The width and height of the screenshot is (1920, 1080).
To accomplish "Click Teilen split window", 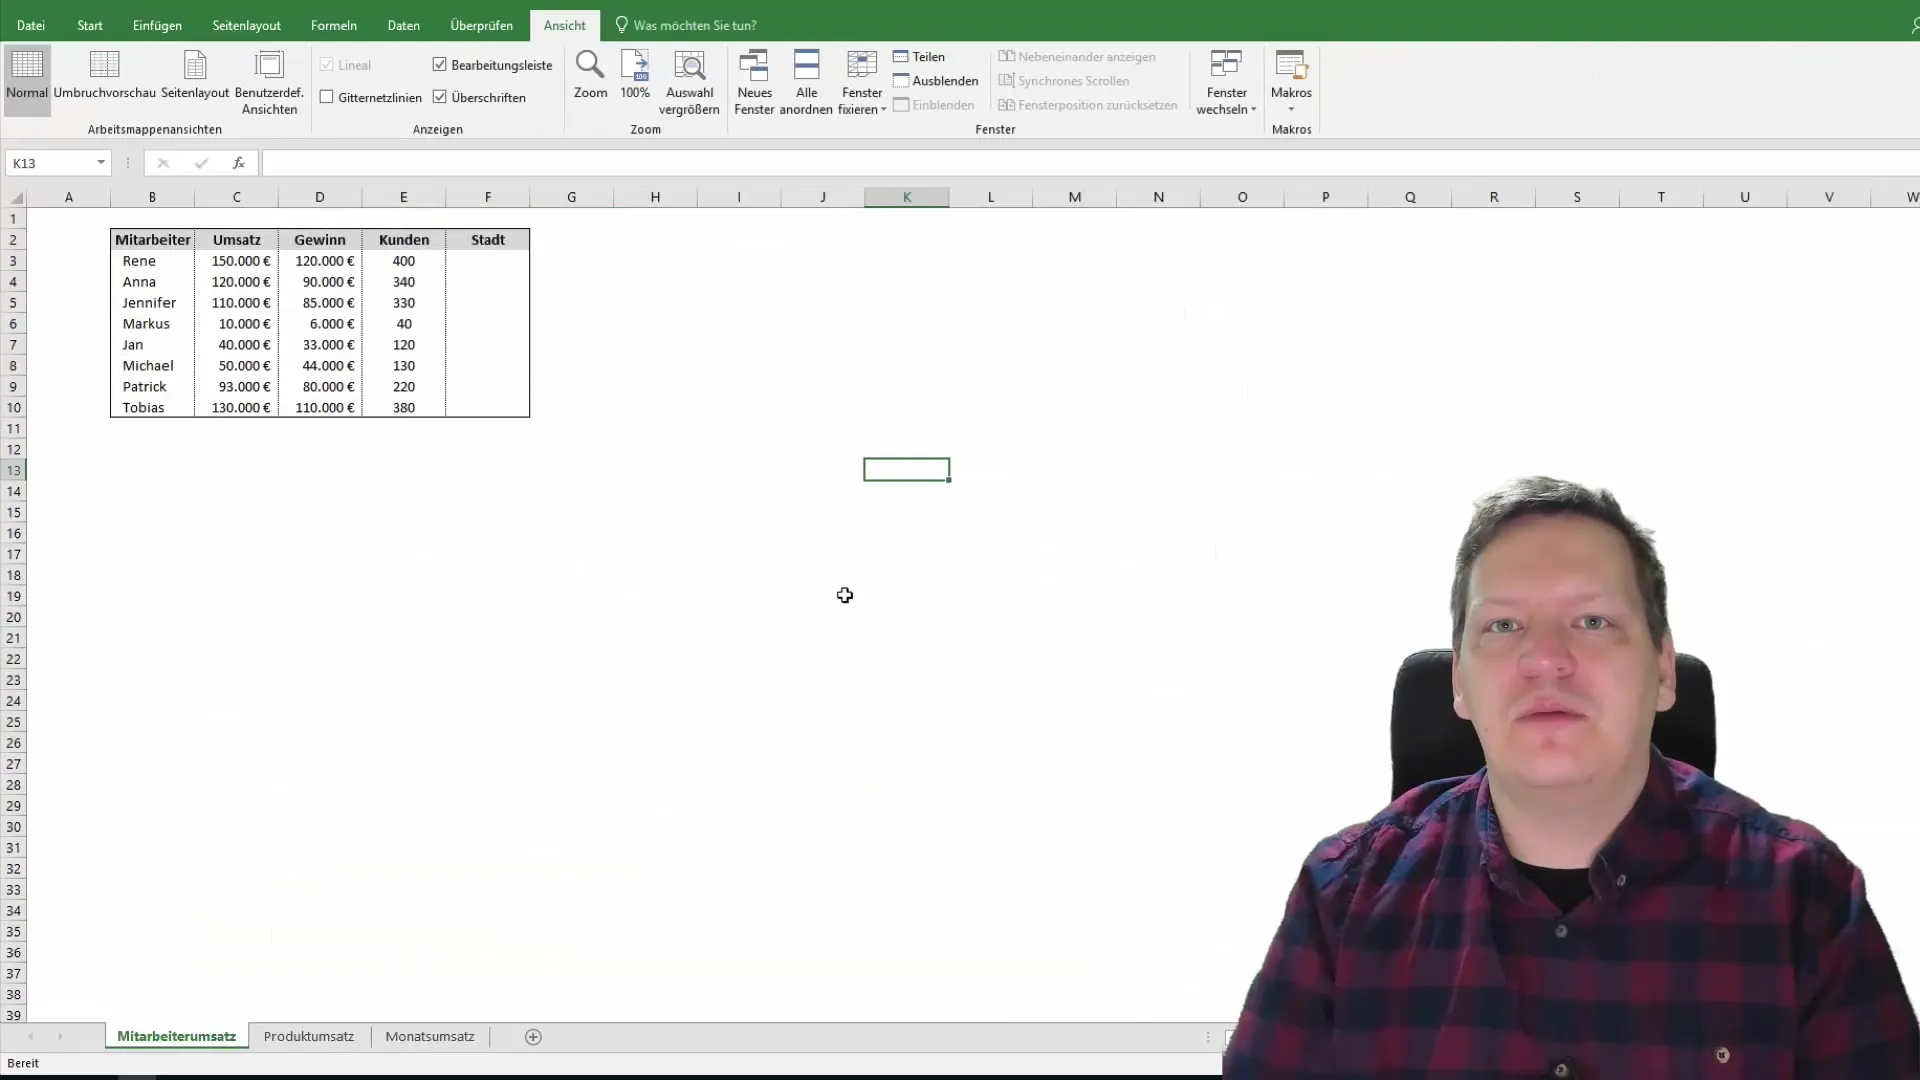I will coord(919,57).
